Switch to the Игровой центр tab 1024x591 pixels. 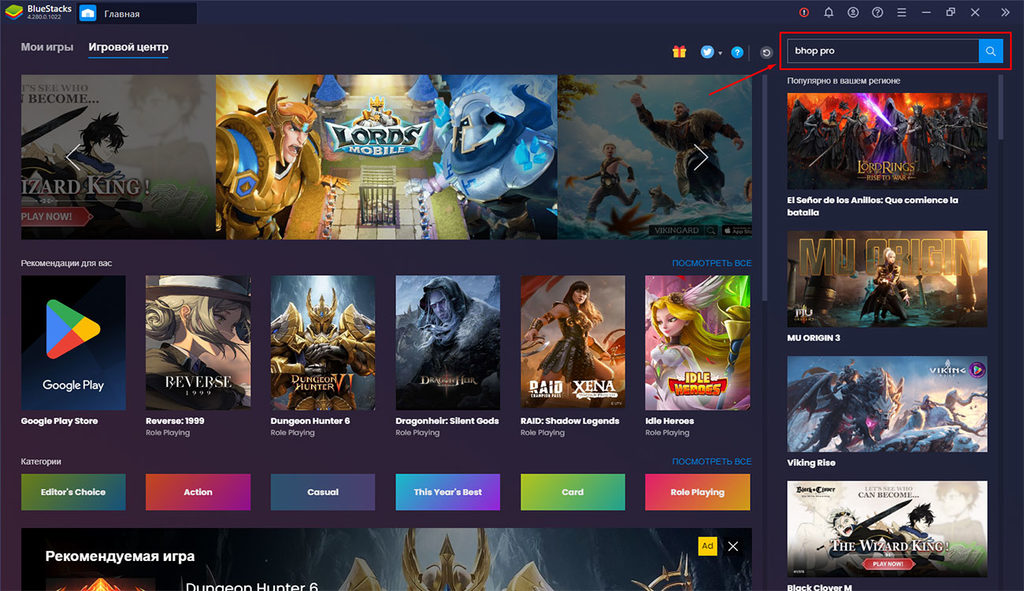pyautogui.click(x=128, y=47)
